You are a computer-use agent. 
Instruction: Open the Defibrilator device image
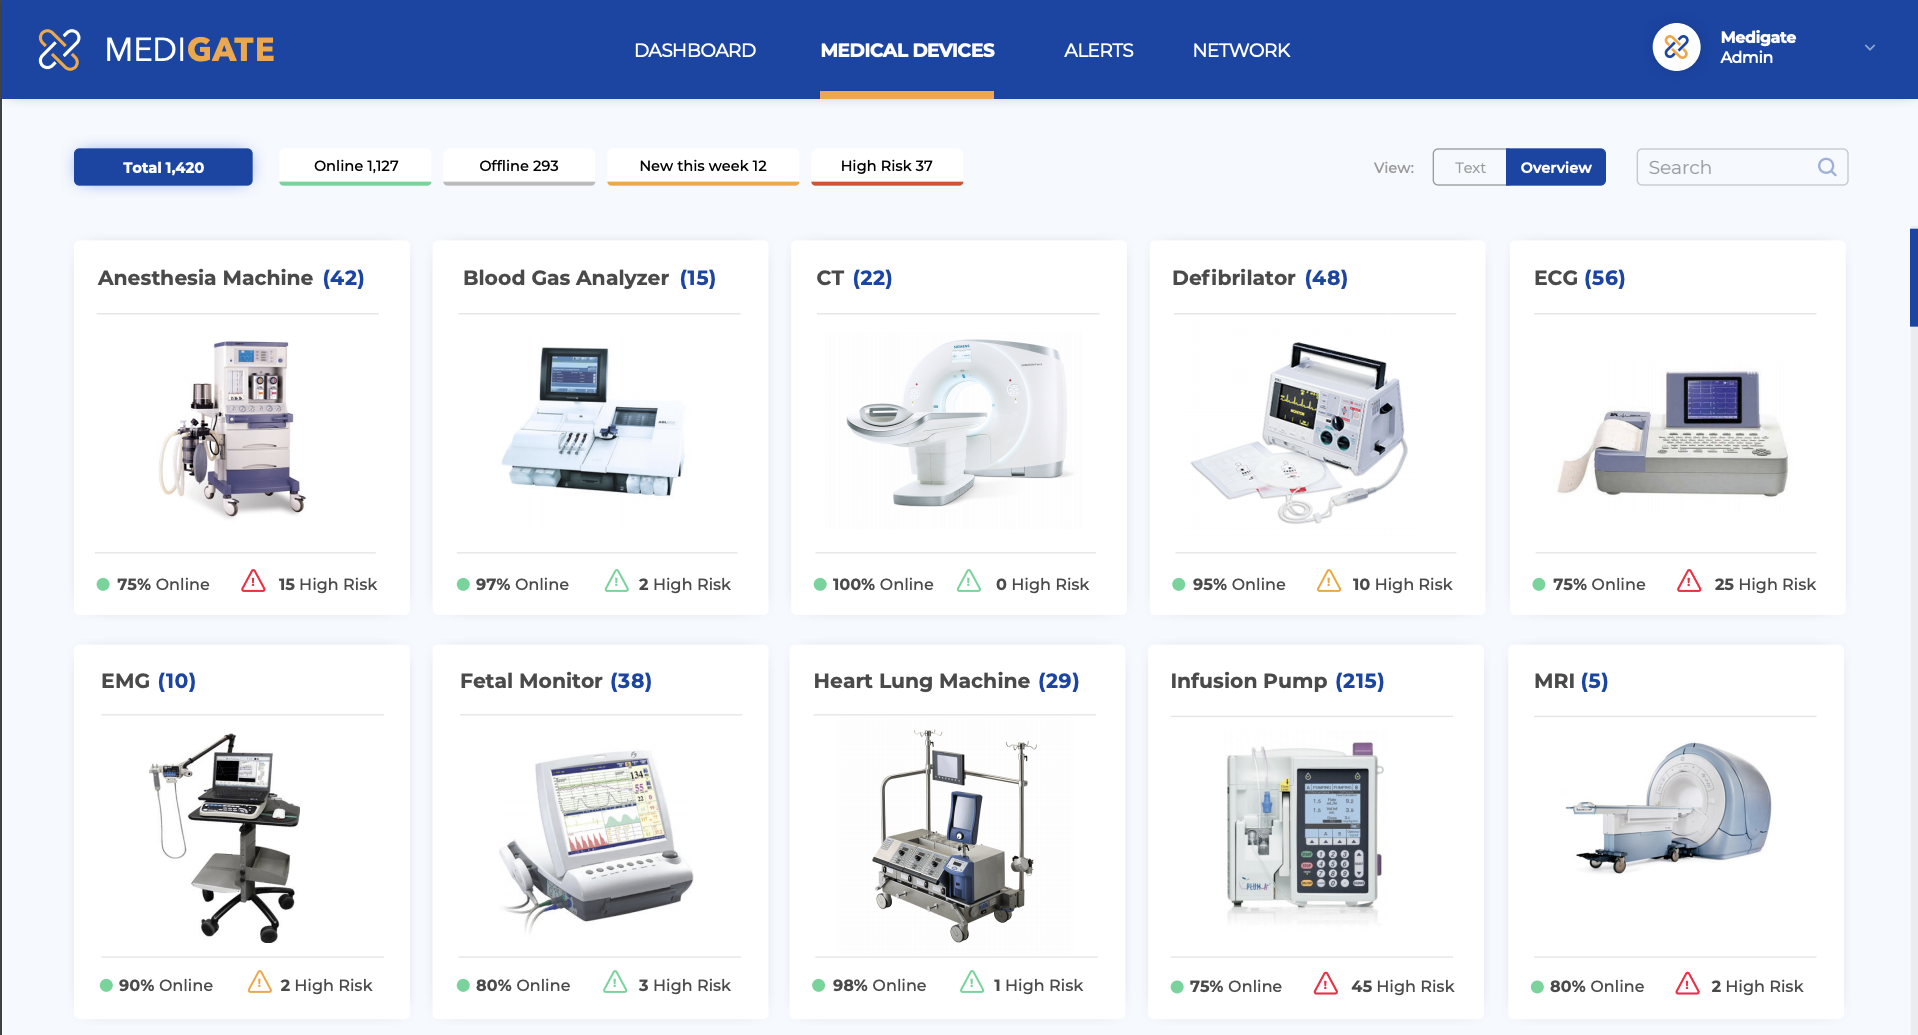coord(1298,432)
